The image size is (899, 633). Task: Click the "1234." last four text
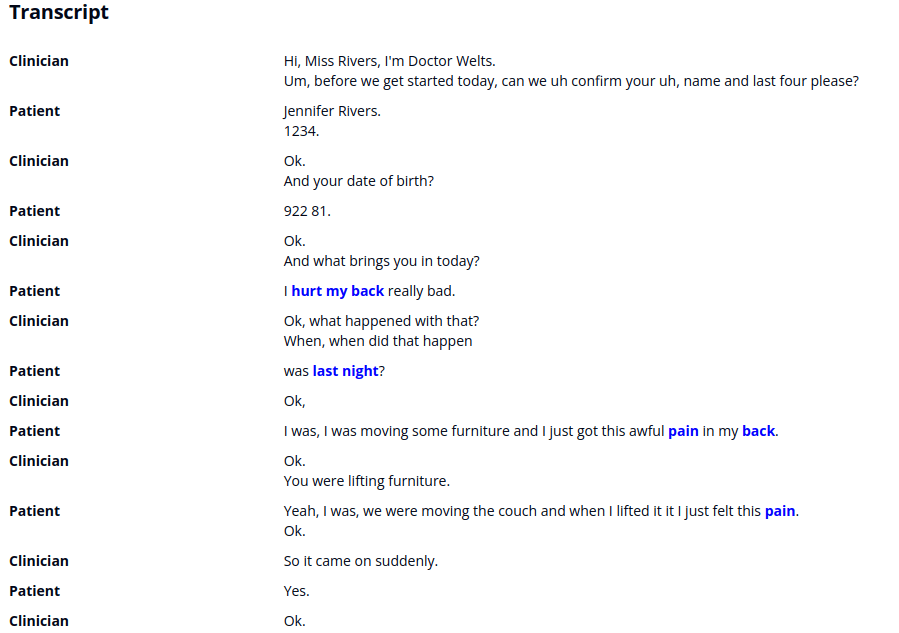[301, 131]
